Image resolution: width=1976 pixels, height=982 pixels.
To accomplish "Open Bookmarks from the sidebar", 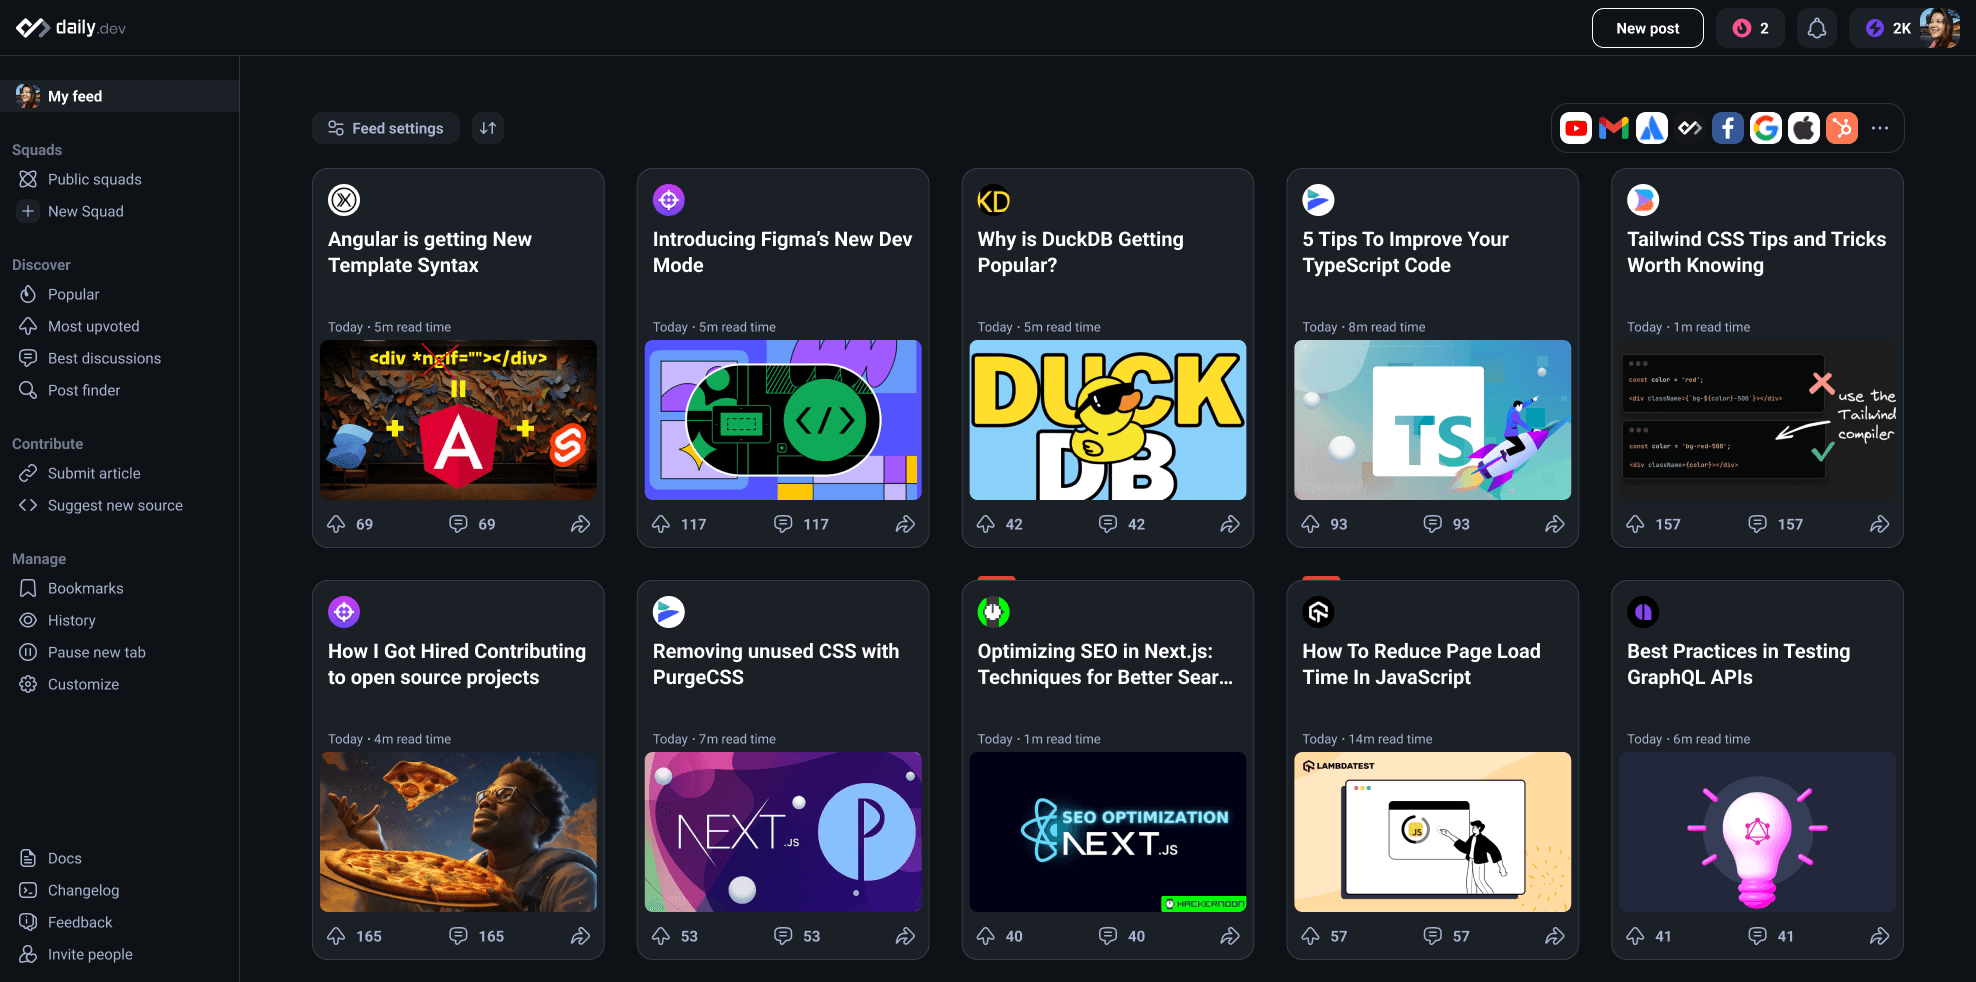I will [x=85, y=588].
